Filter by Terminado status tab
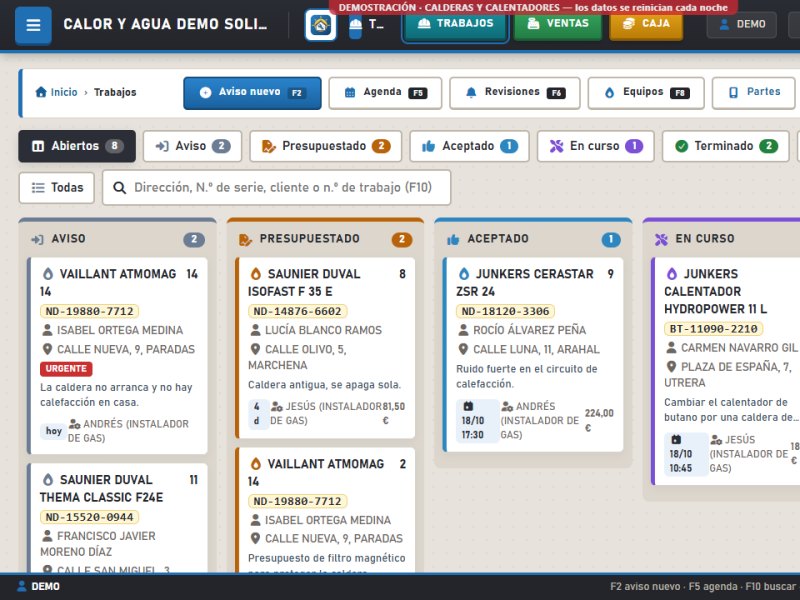The image size is (800, 600). (726, 146)
